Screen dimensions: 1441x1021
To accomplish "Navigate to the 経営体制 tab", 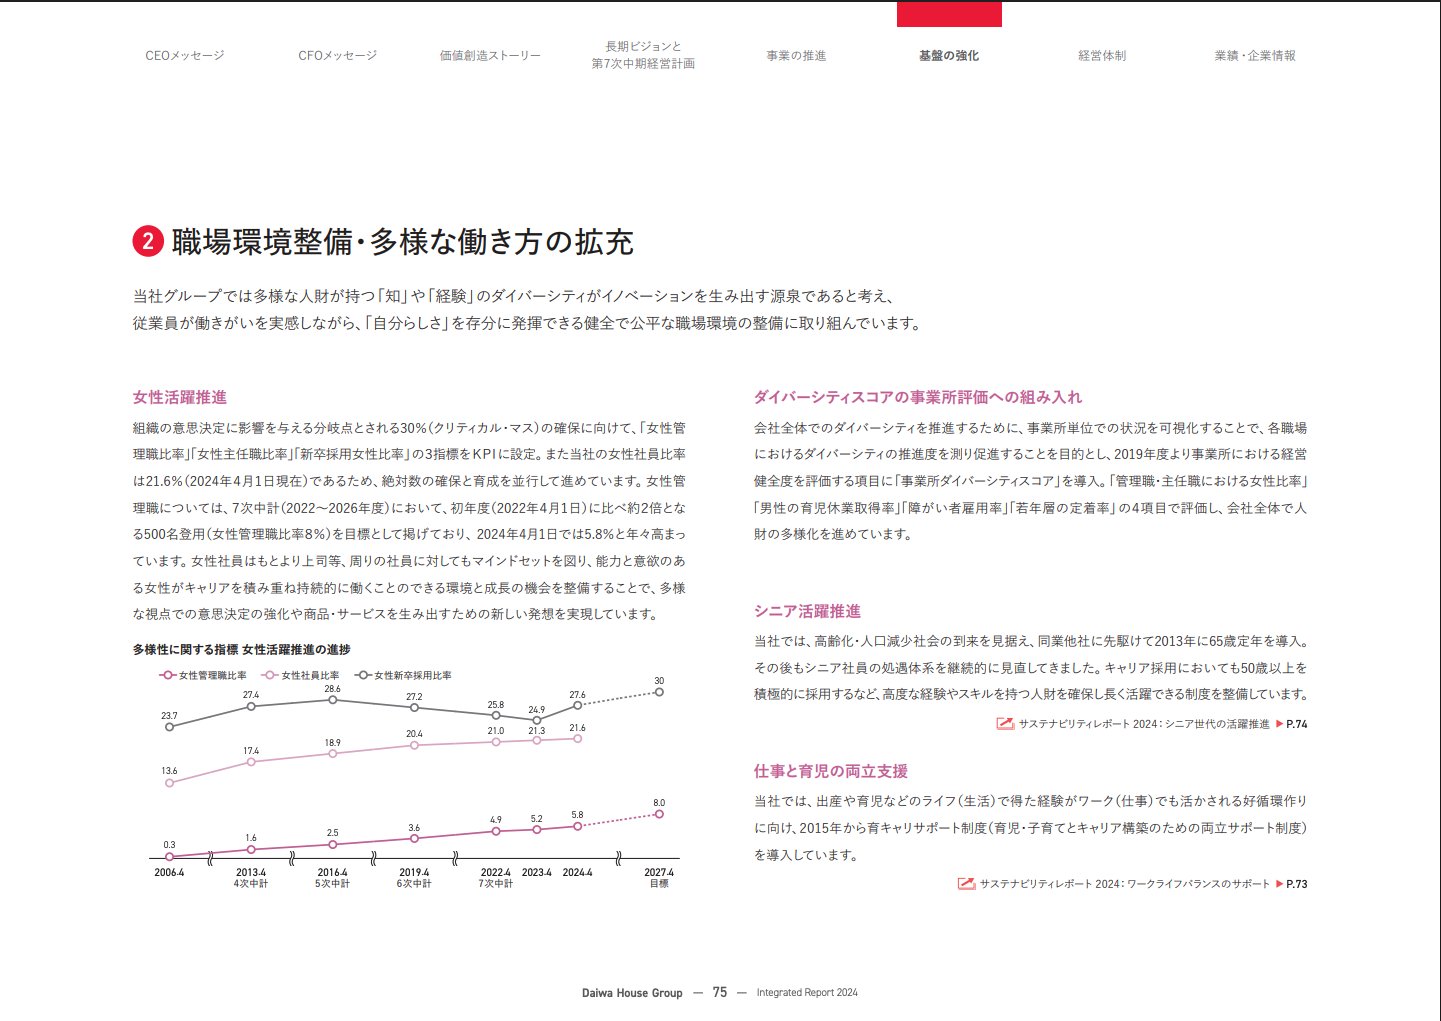I will 1102,56.
